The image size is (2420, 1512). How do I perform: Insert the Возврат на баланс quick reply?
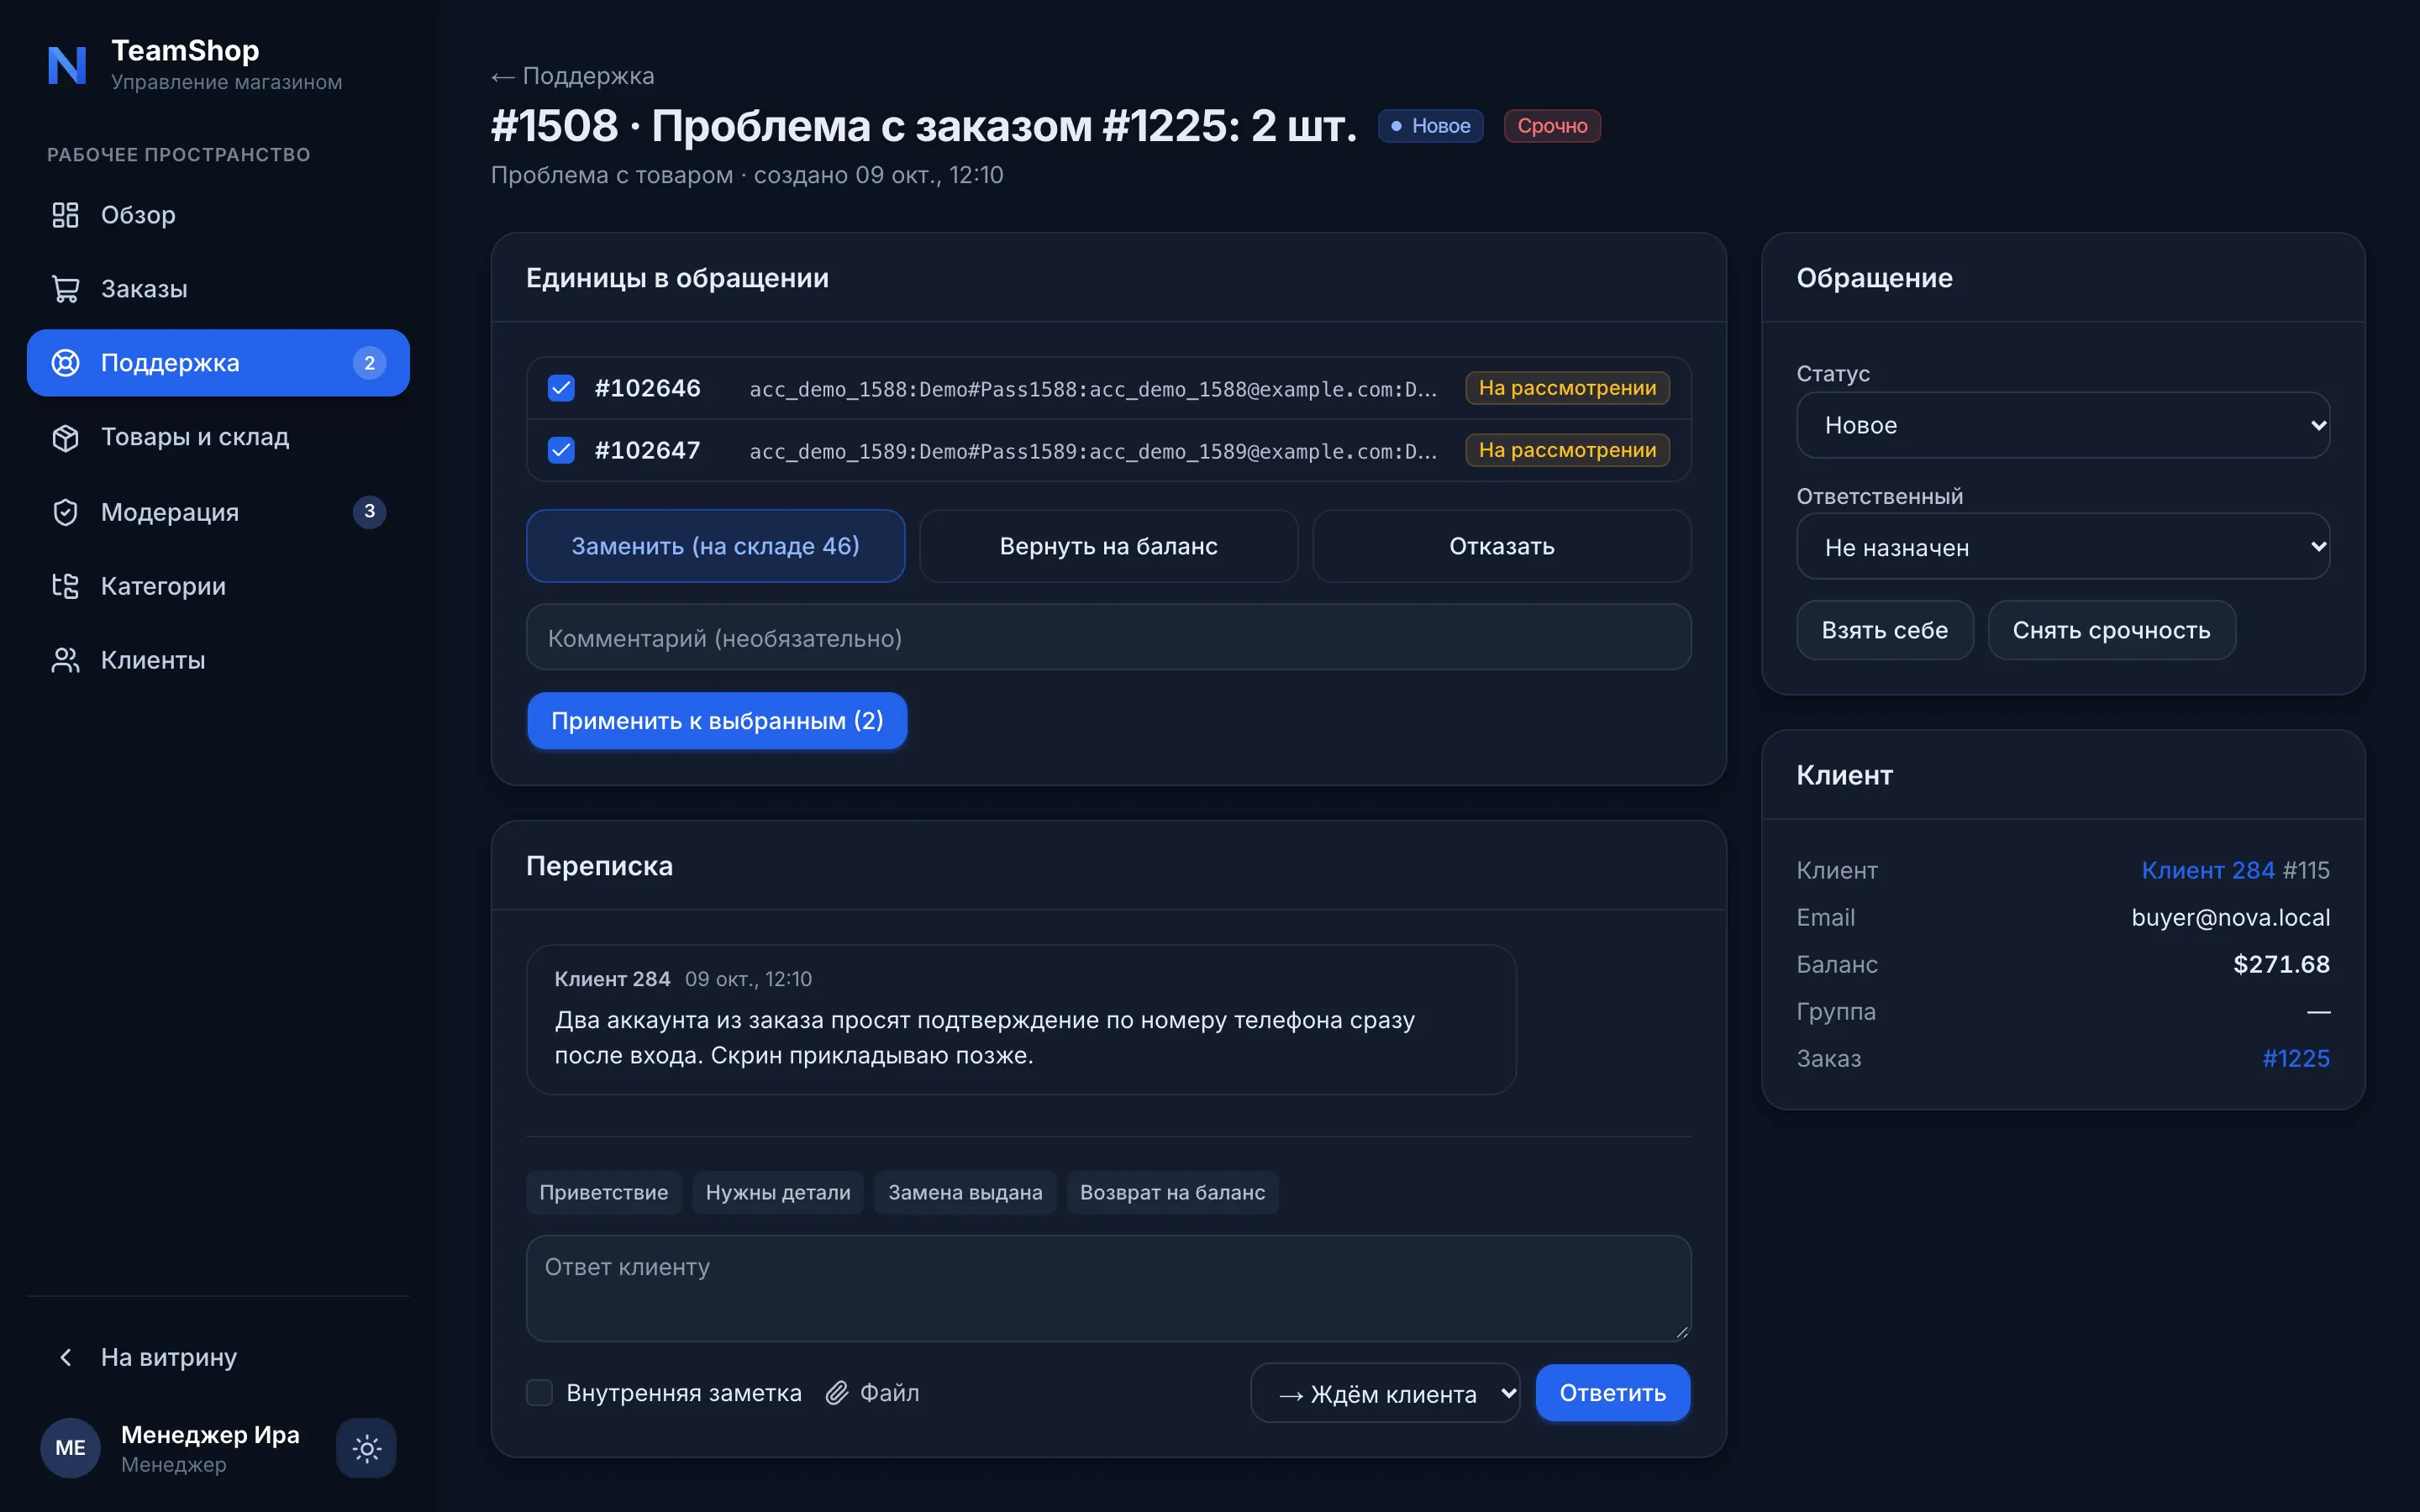coord(1172,1193)
